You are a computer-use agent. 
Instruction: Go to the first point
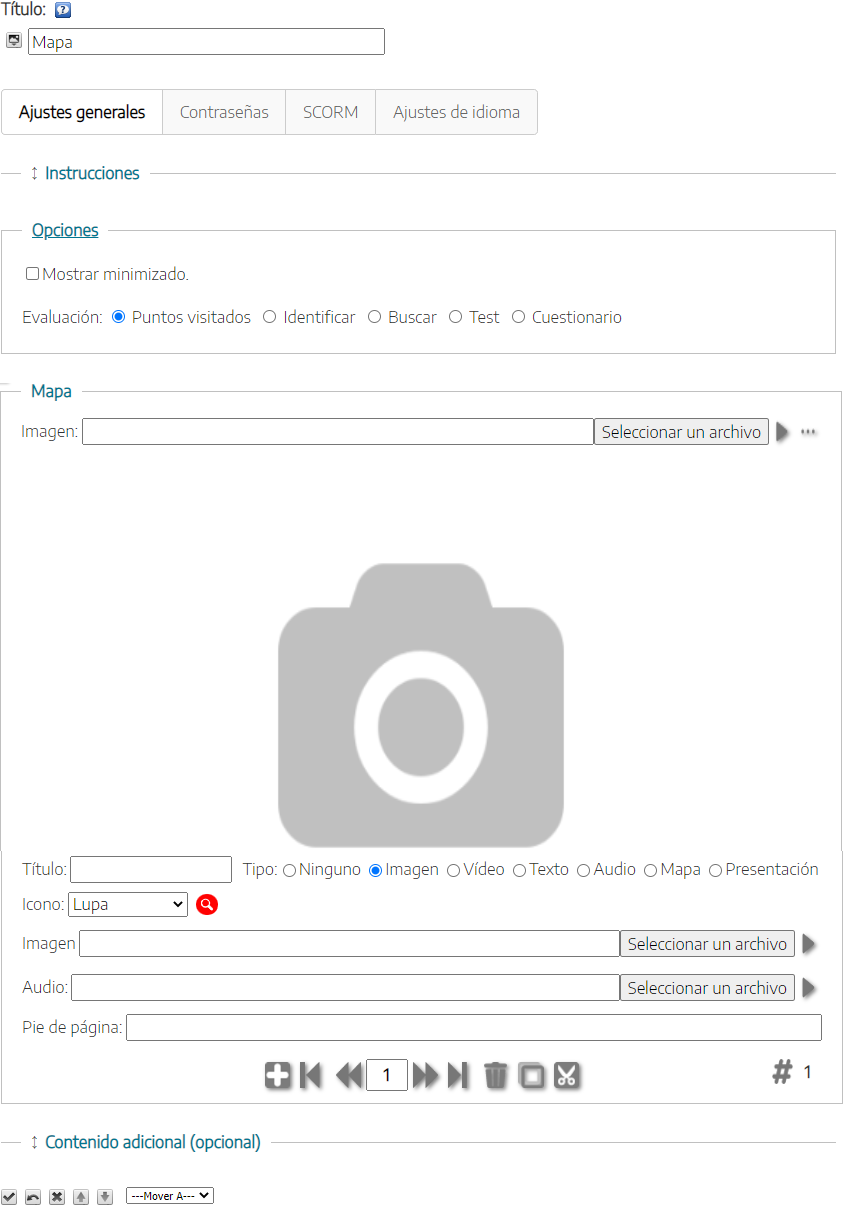coord(311,1075)
